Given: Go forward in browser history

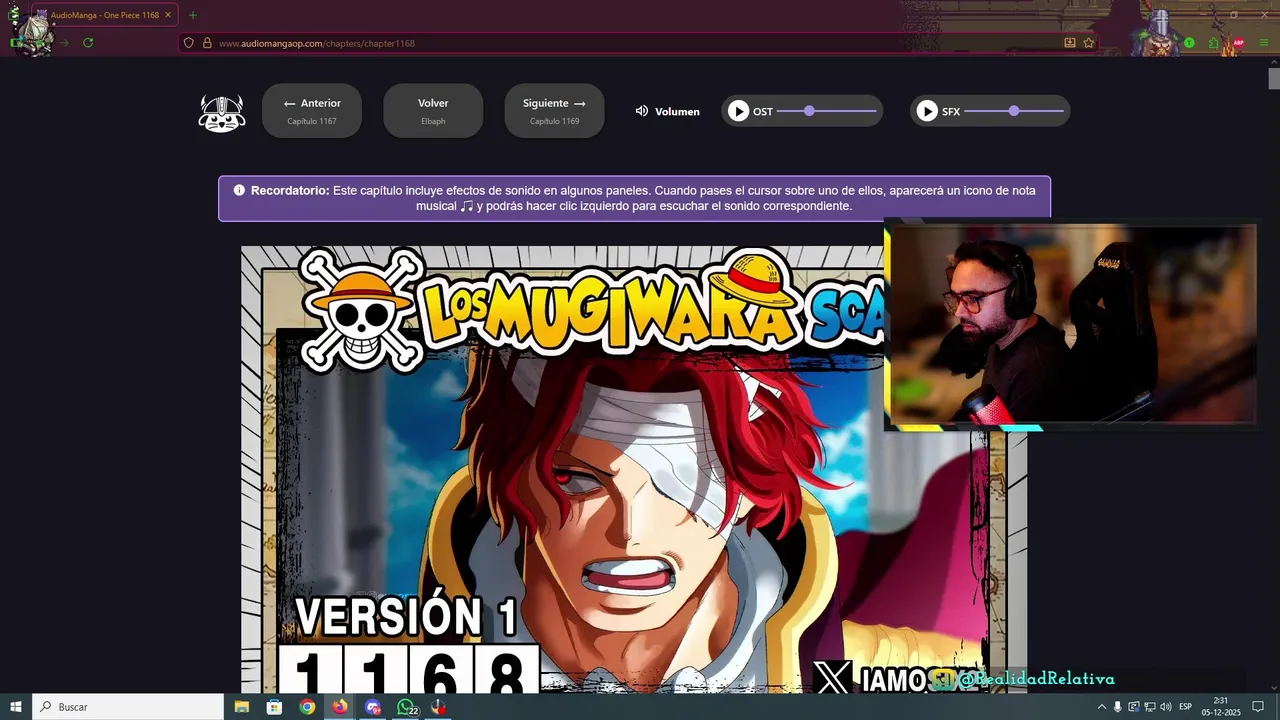Looking at the screenshot, I should tap(64, 43).
